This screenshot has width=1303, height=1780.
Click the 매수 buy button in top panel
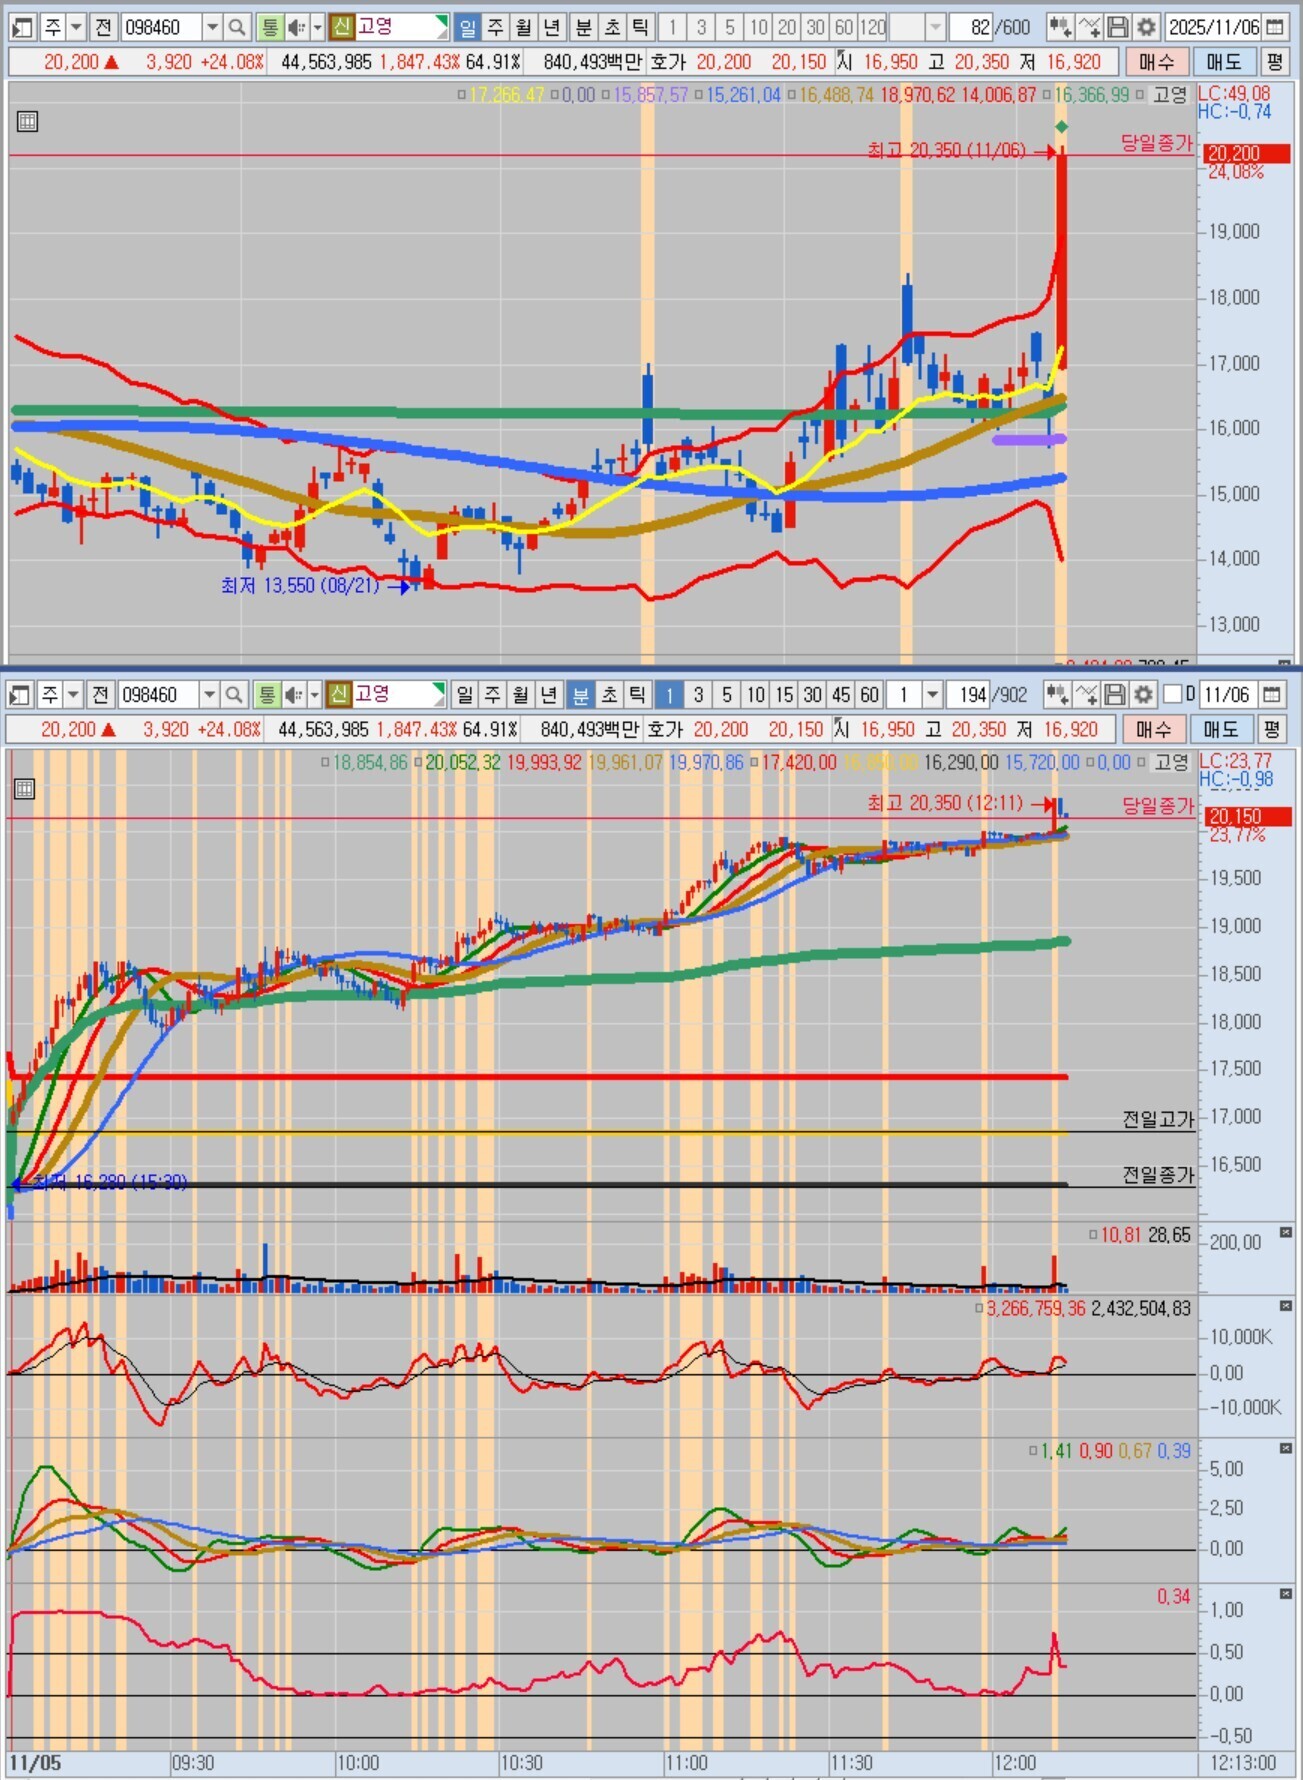1157,62
